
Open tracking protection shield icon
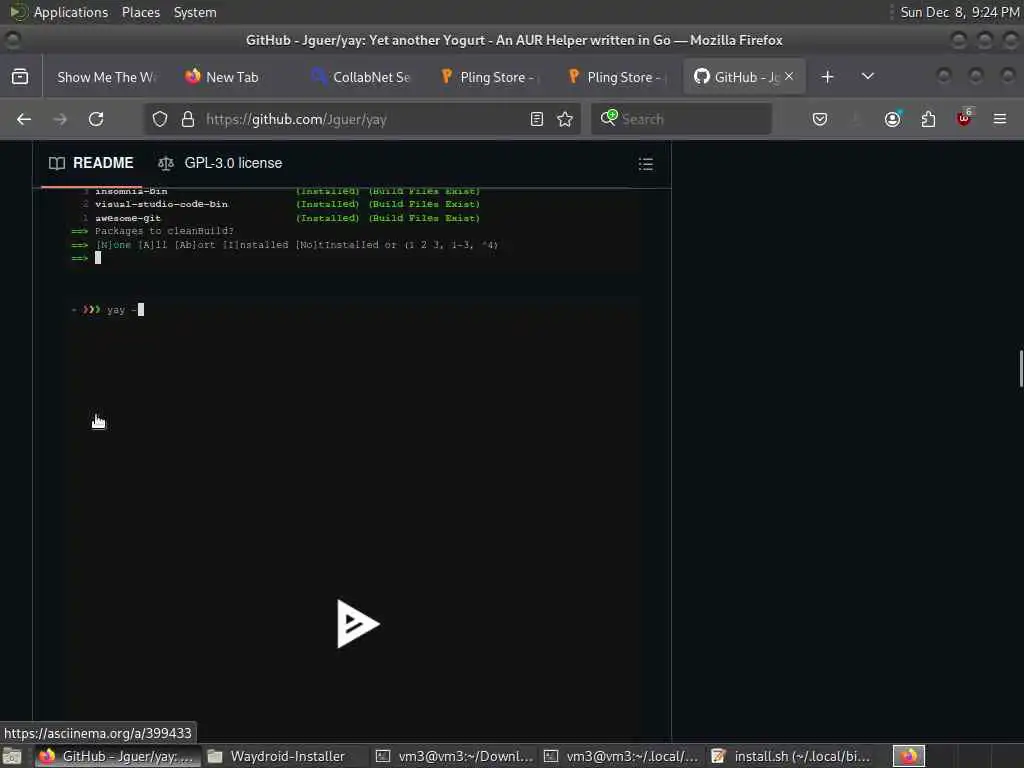click(160, 119)
